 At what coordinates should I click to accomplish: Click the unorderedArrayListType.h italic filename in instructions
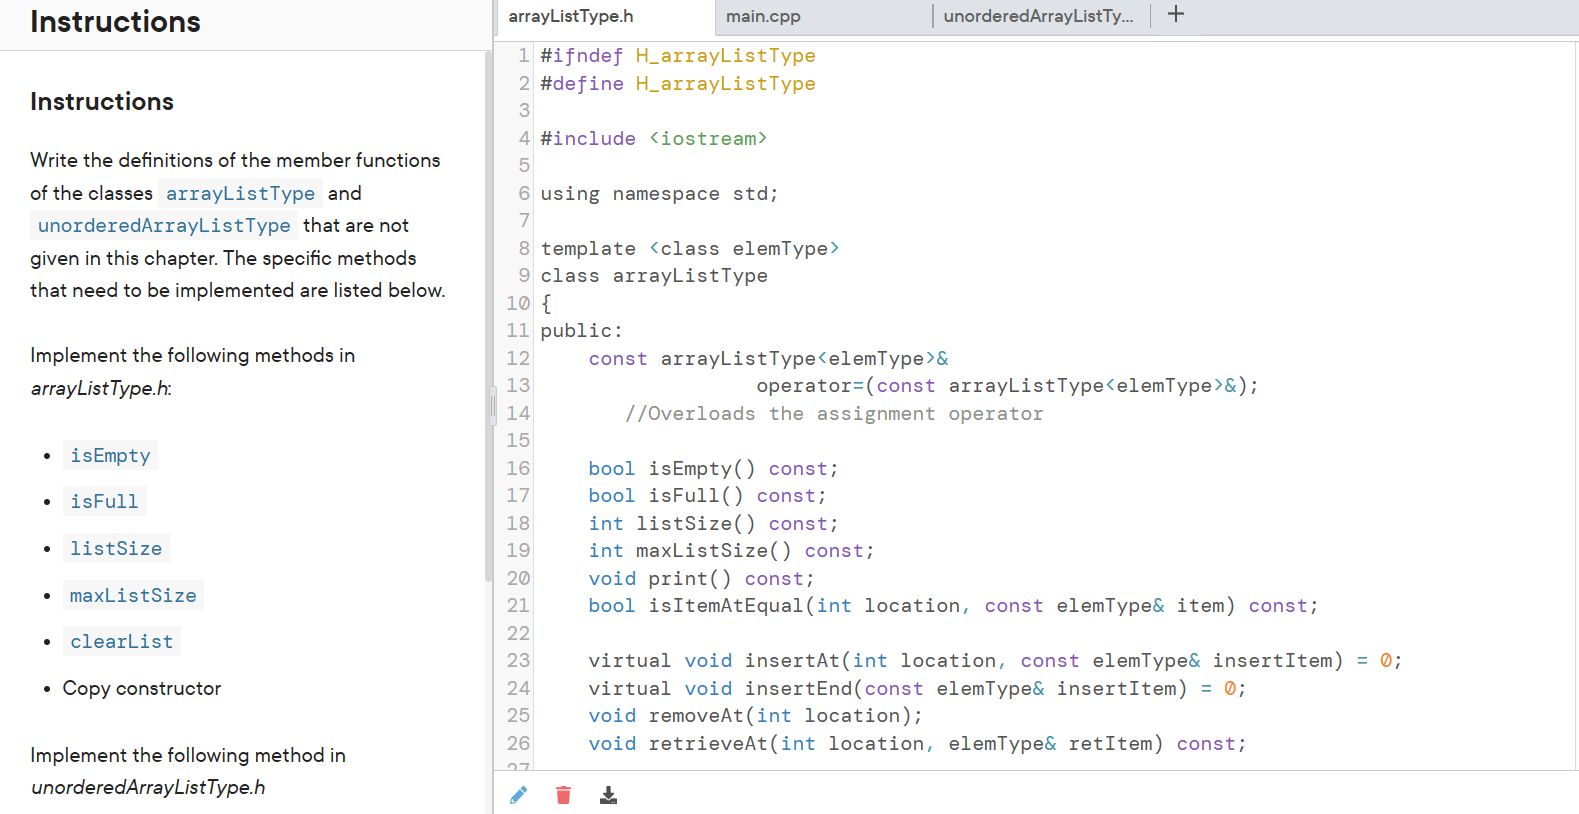pyautogui.click(x=148, y=787)
